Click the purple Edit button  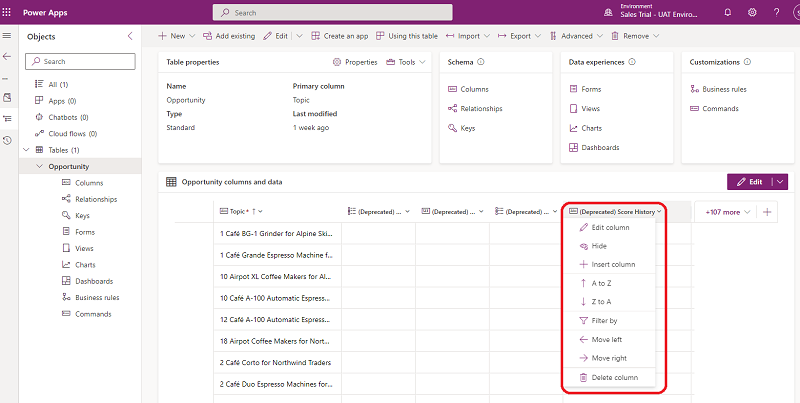(749, 182)
